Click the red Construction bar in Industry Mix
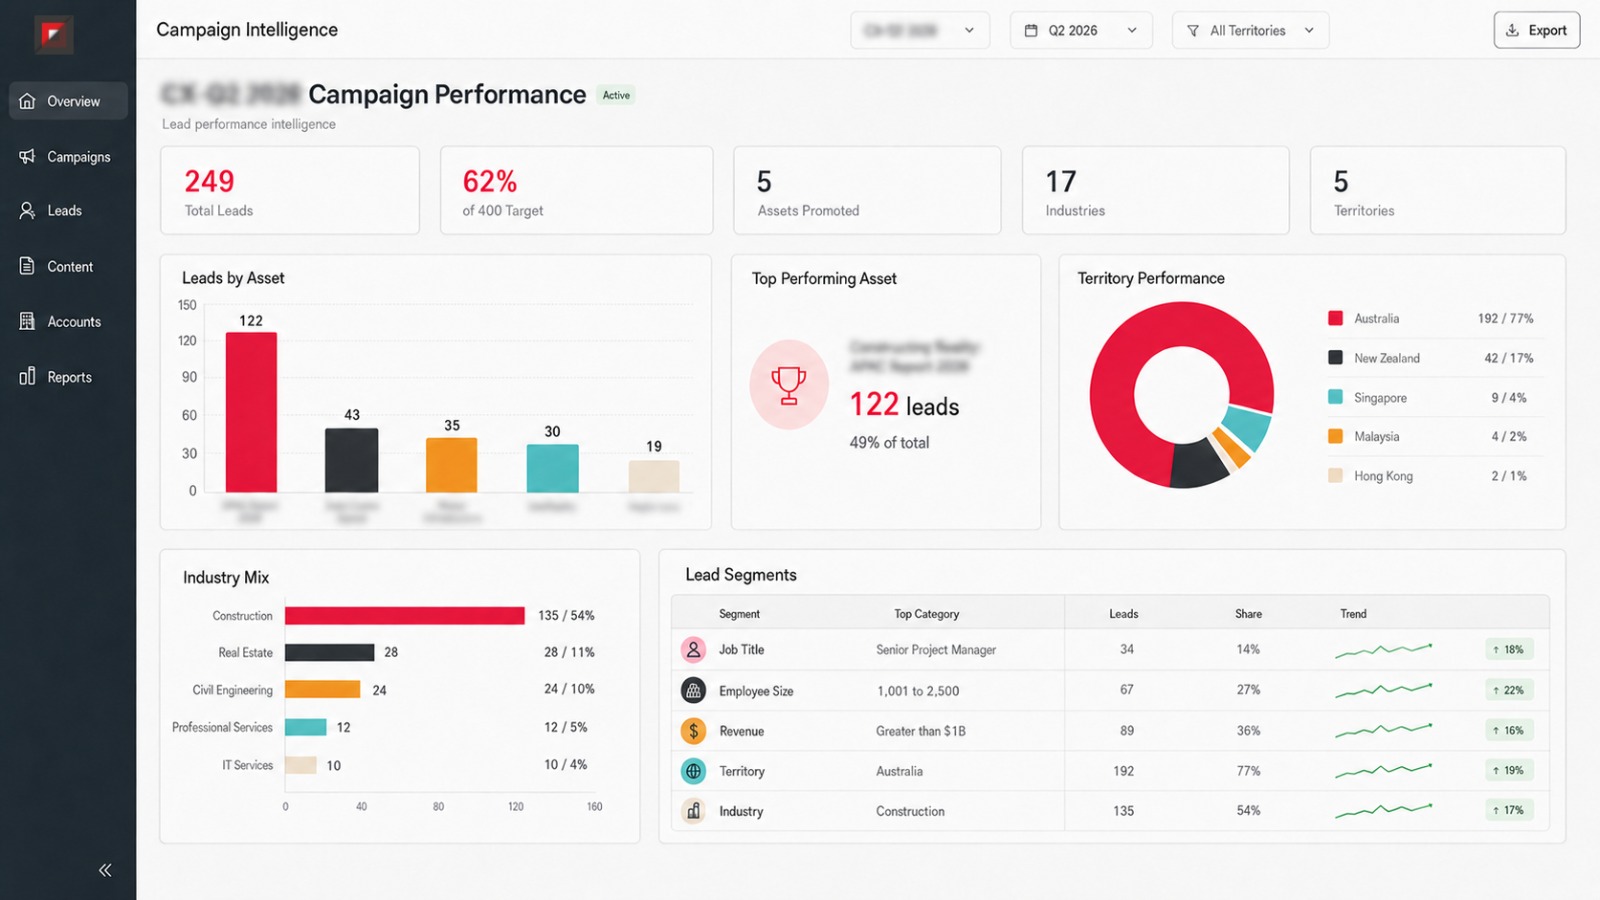Viewport: 1600px width, 900px height. (x=405, y=615)
